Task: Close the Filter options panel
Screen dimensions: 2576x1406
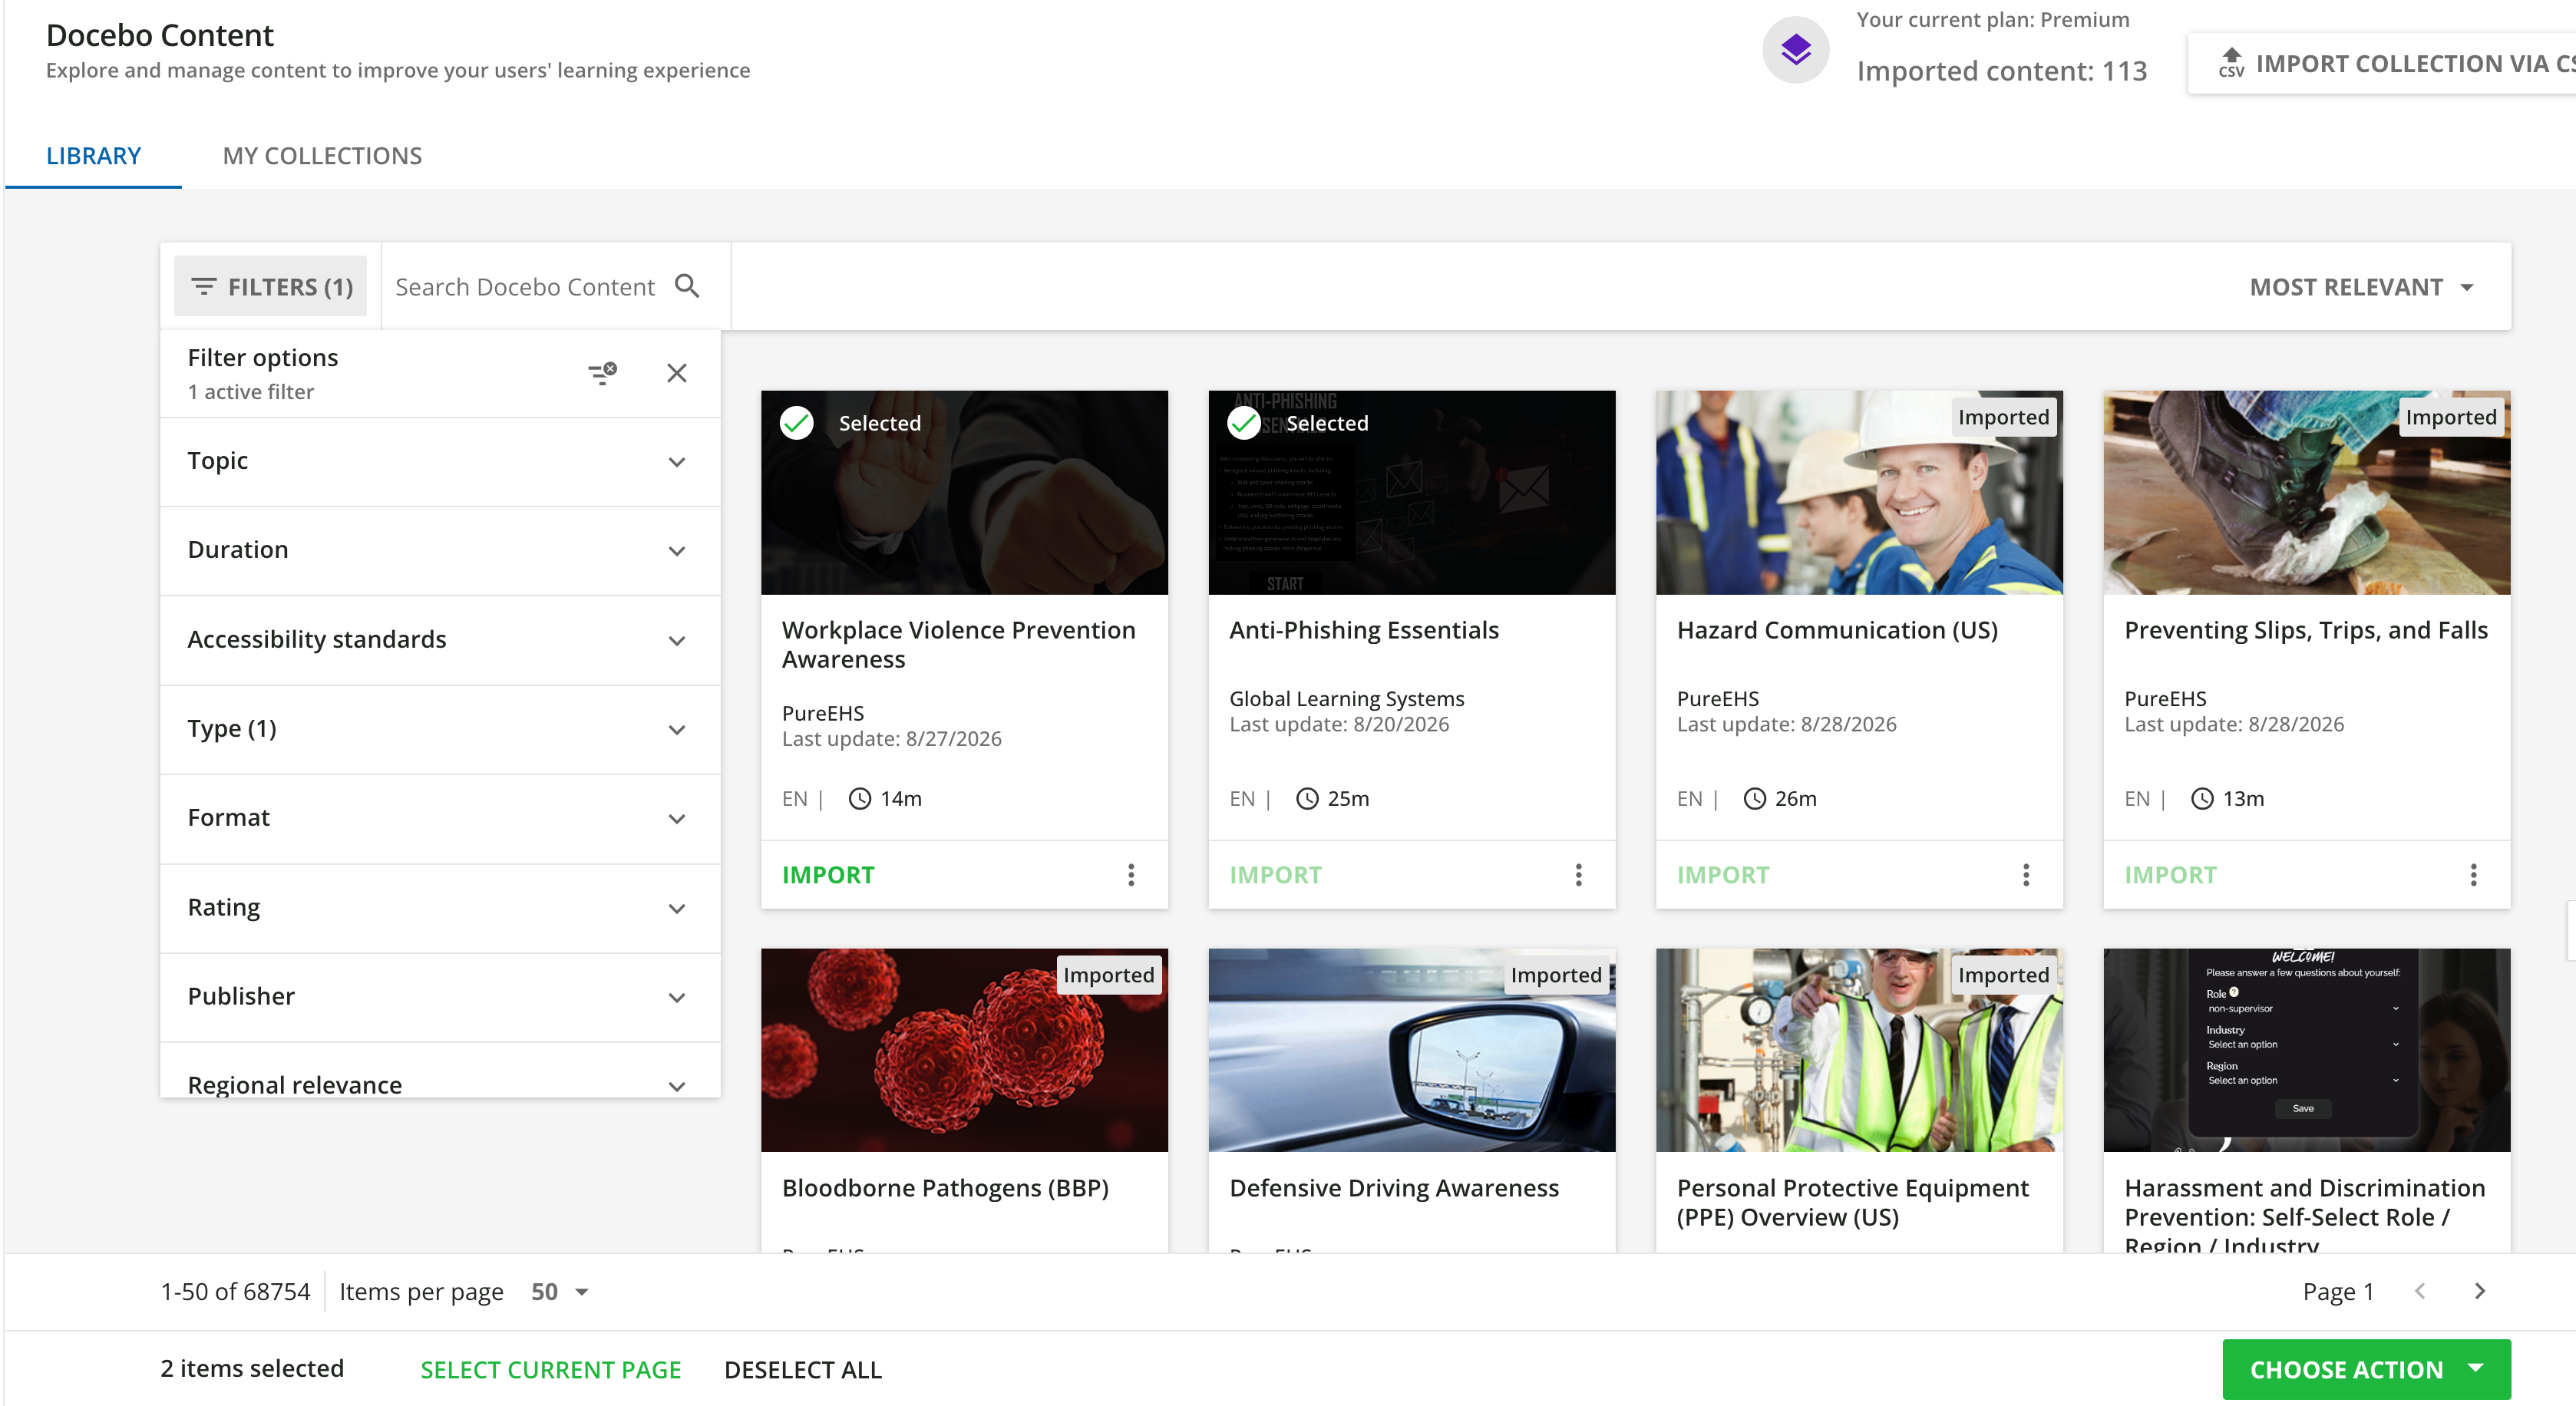Action: pyautogui.click(x=677, y=373)
